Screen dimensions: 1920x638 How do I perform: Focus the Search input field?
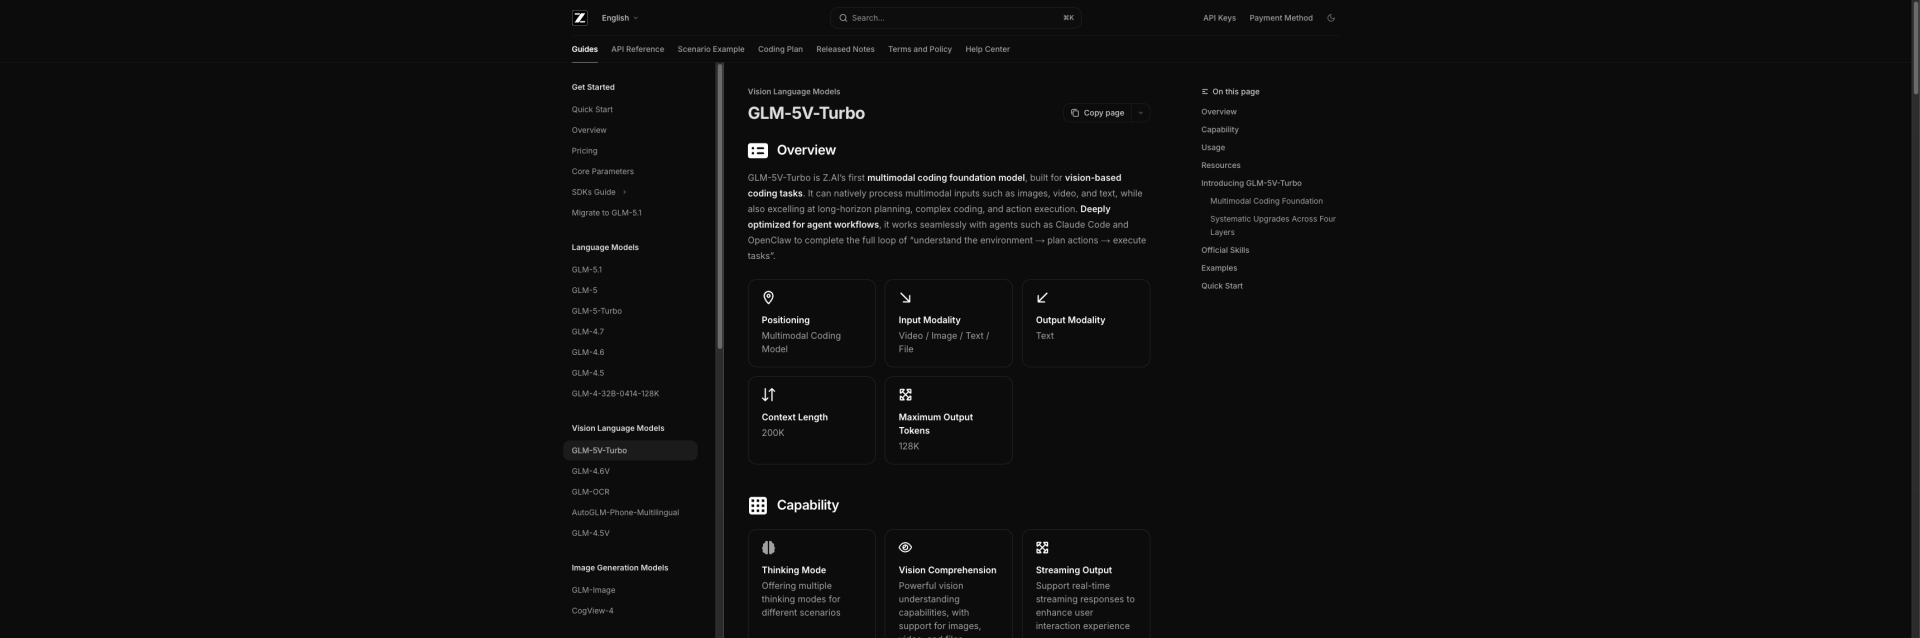point(955,18)
